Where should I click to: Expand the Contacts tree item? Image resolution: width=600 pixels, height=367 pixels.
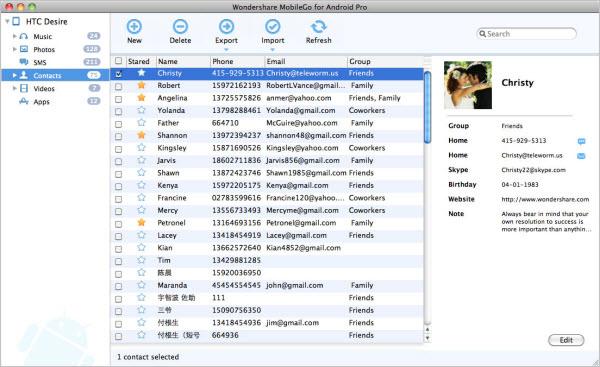pyautogui.click(x=15, y=75)
